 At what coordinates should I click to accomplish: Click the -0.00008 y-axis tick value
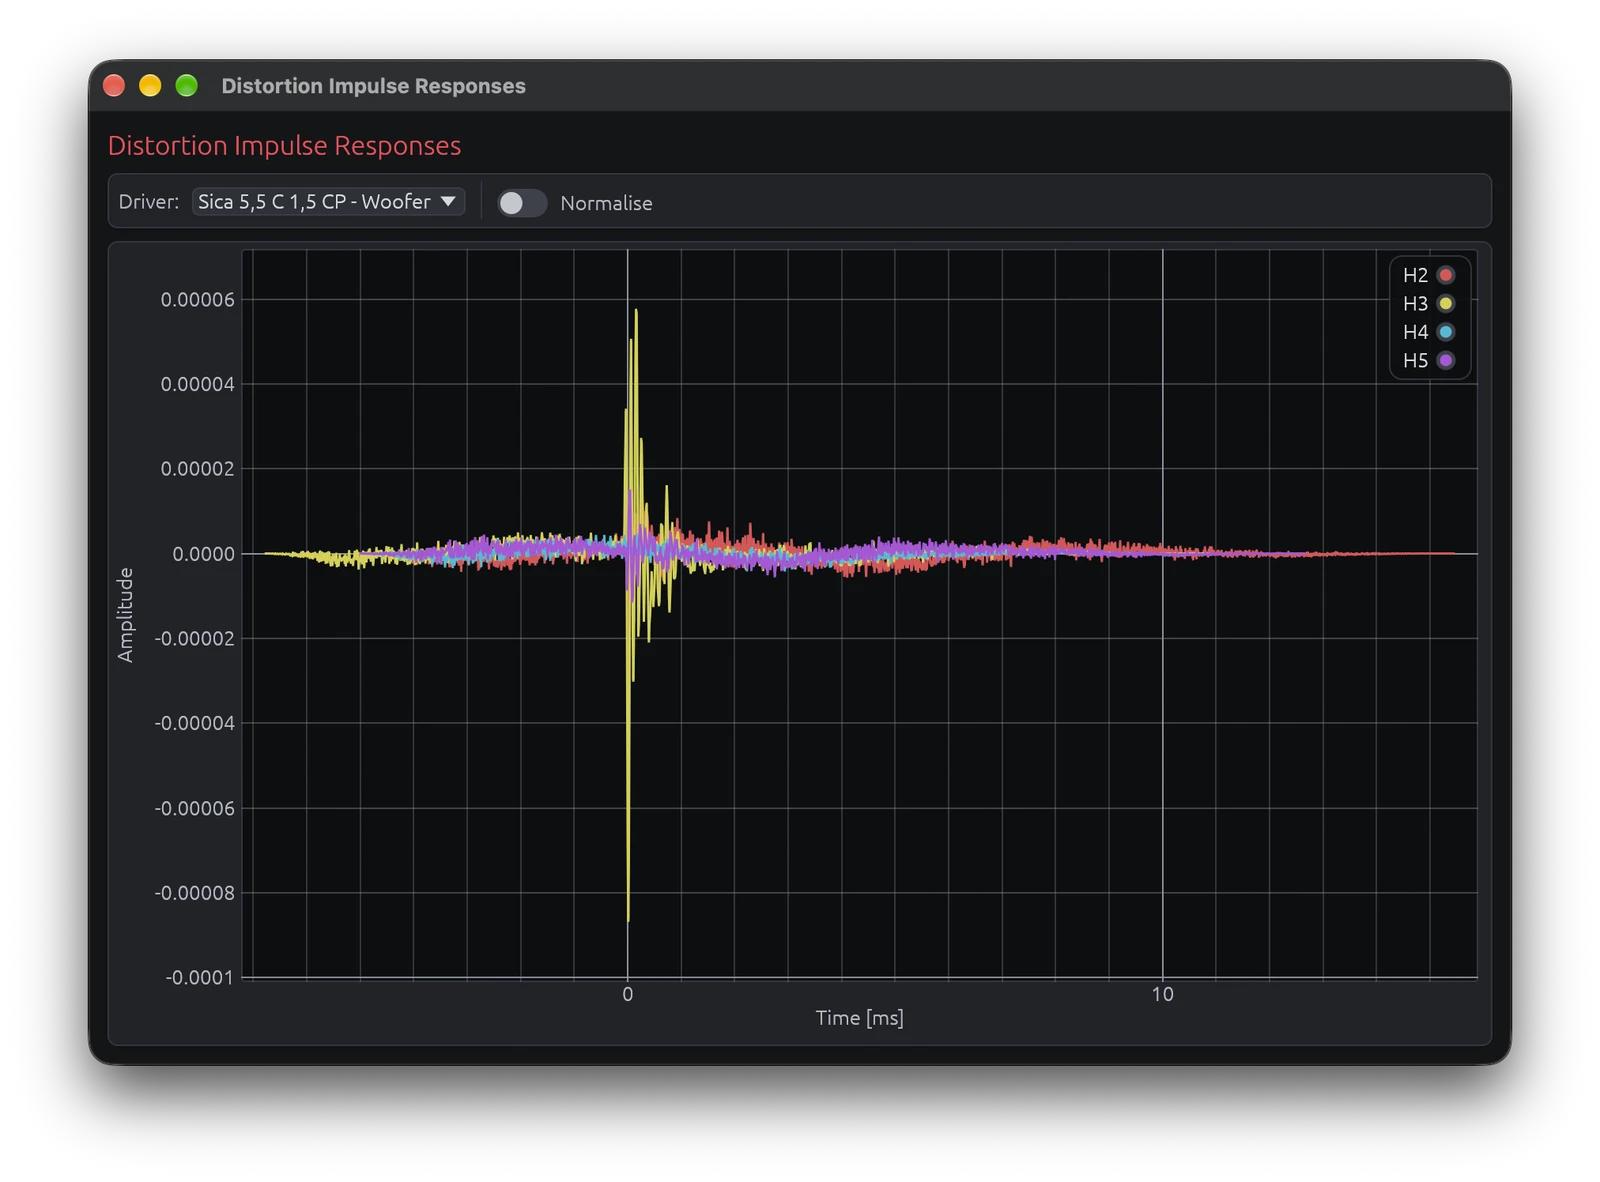point(194,893)
